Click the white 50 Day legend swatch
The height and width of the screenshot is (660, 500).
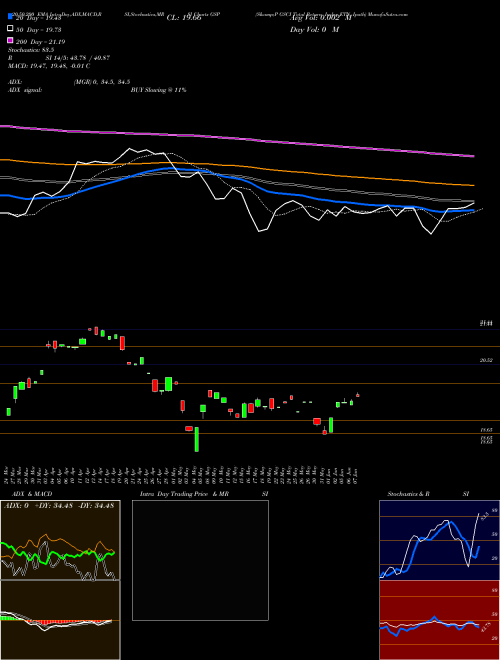[x=10, y=29]
